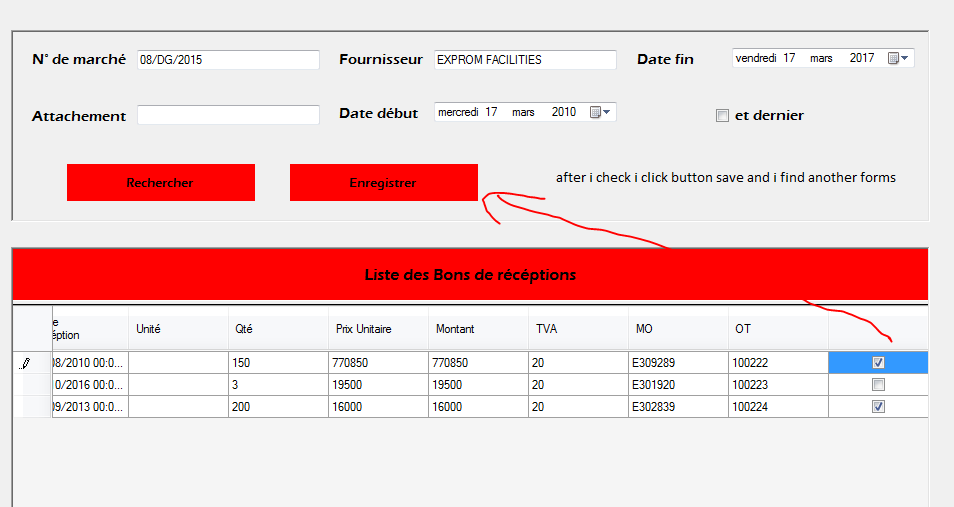Click the OT column header

coord(778,329)
